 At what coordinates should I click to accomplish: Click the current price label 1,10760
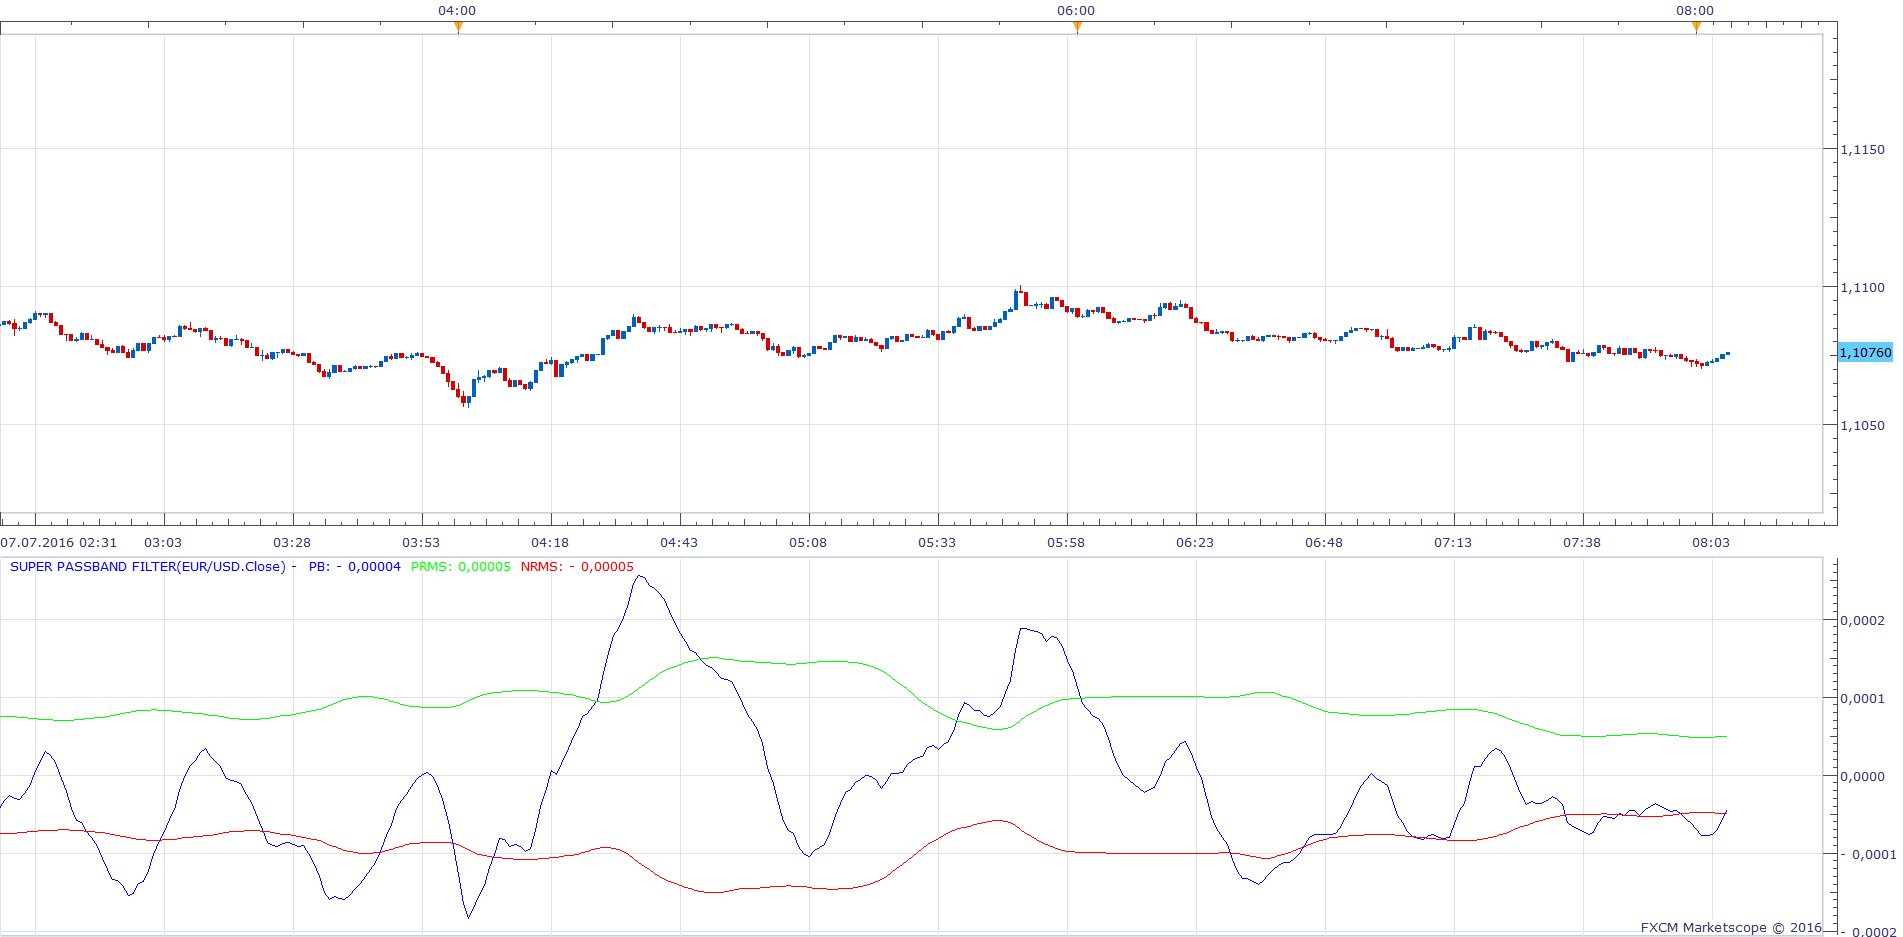[1866, 353]
